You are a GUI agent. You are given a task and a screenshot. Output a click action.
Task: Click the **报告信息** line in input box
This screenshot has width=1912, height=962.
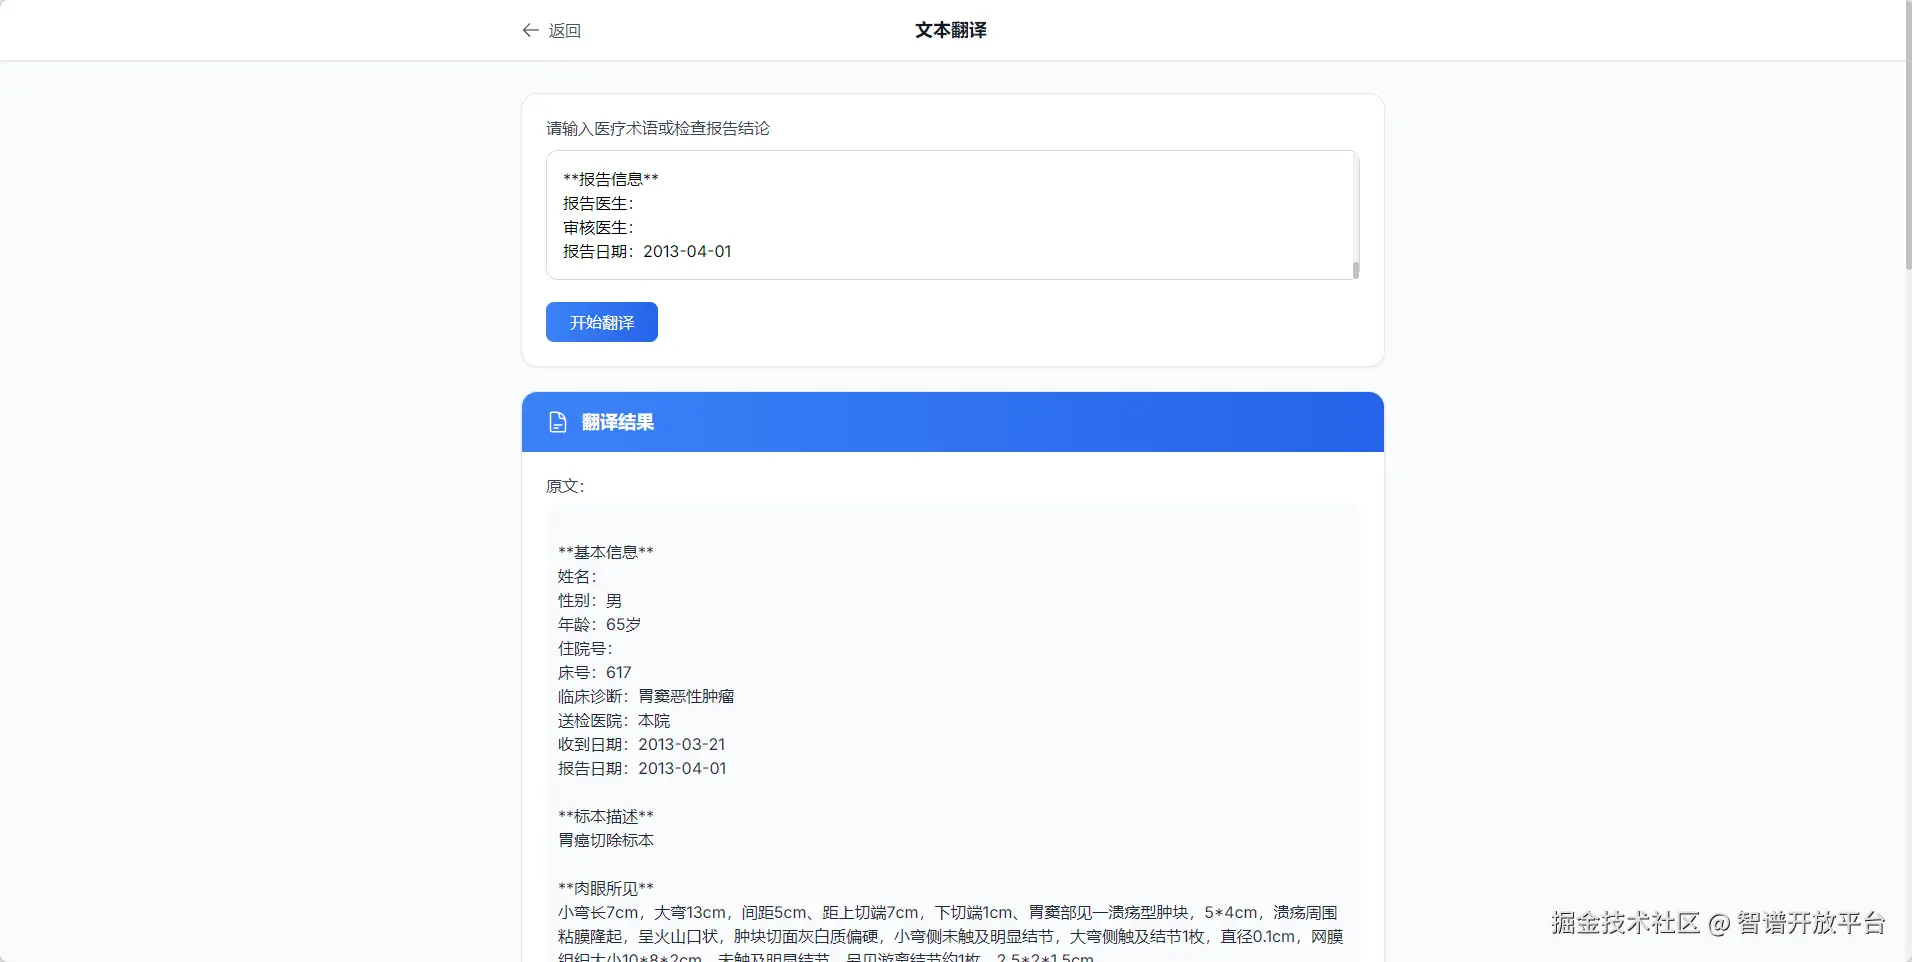click(611, 179)
